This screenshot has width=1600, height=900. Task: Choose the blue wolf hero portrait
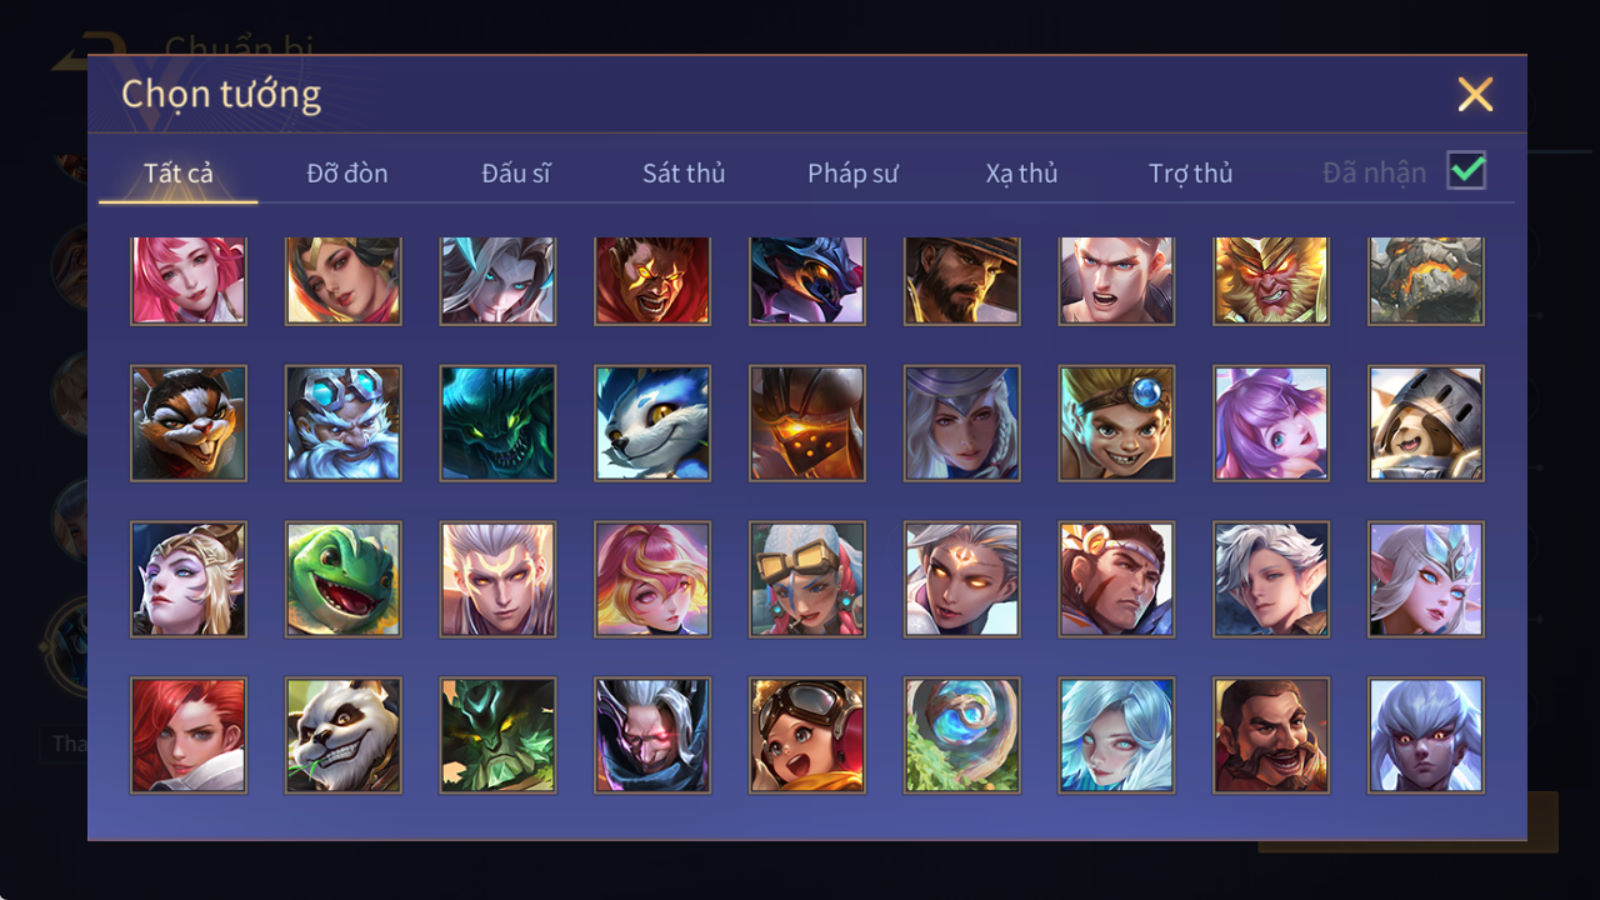tap(652, 423)
